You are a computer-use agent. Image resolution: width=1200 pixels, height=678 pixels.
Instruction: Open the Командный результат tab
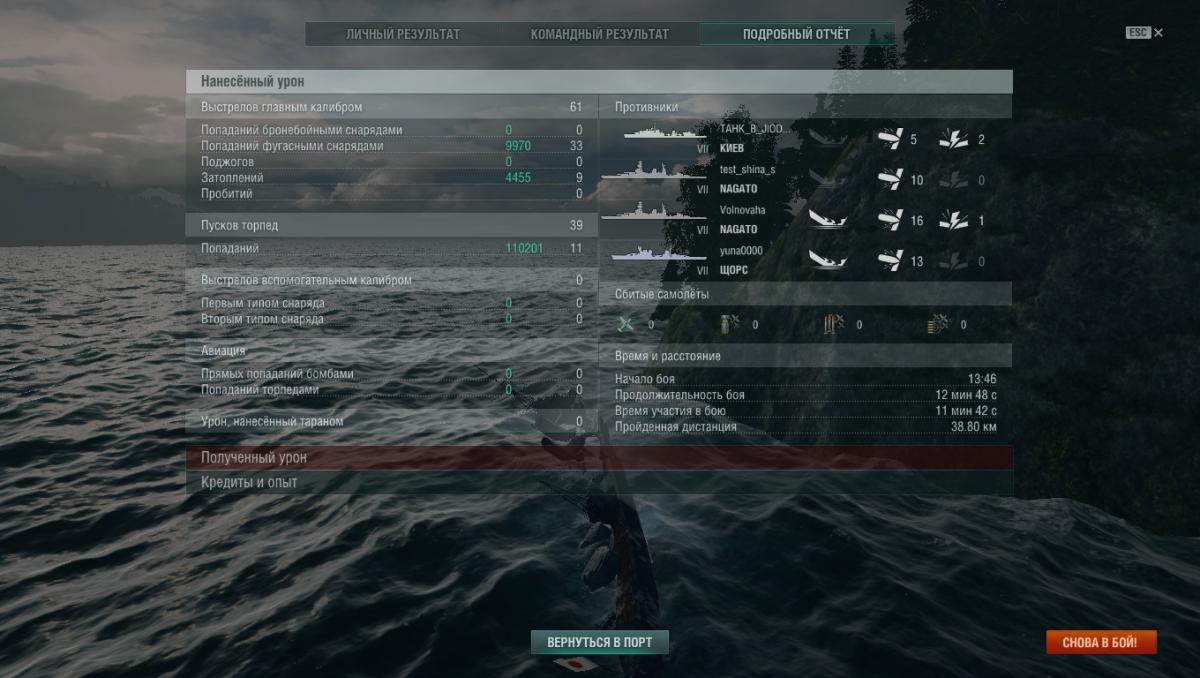(x=599, y=34)
